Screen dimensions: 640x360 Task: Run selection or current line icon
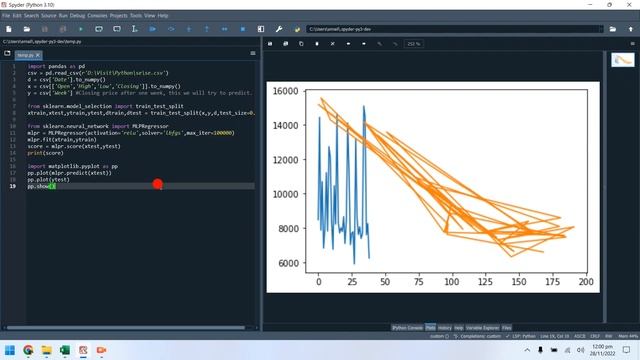134,29
